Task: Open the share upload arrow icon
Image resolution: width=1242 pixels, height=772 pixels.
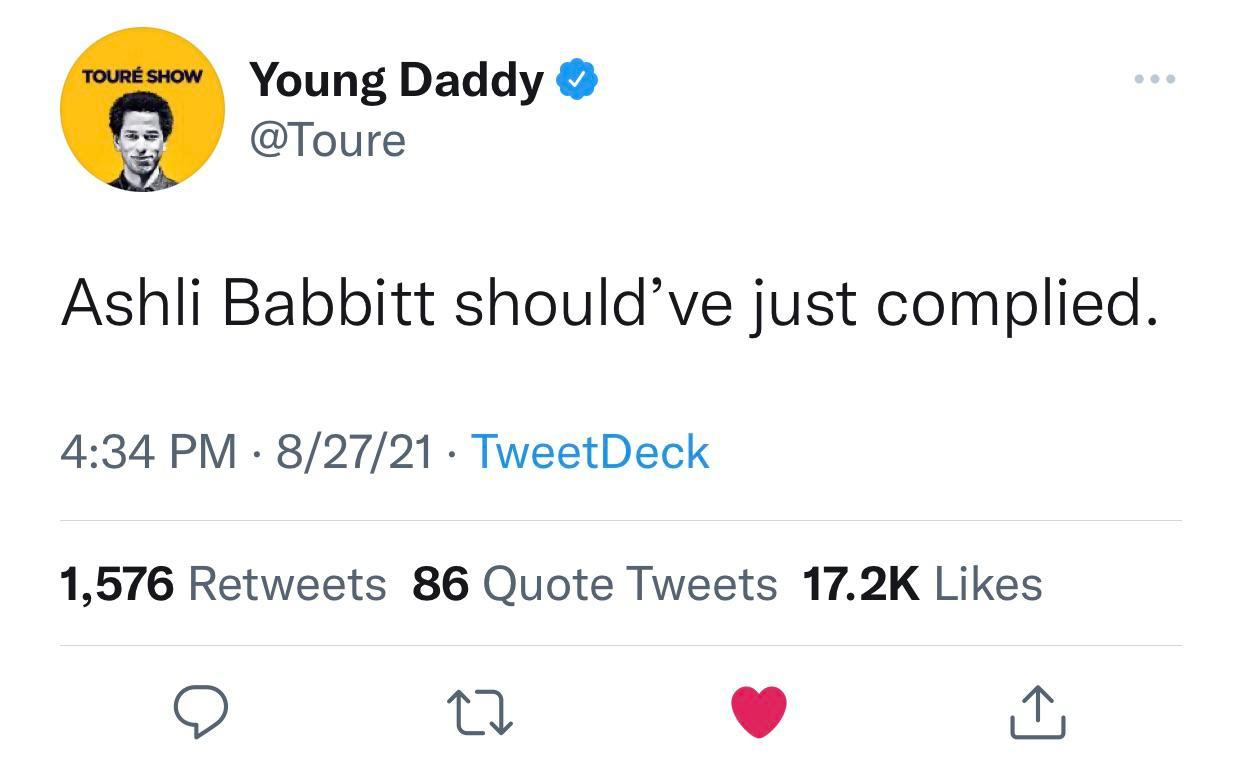Action: [x=1037, y=712]
